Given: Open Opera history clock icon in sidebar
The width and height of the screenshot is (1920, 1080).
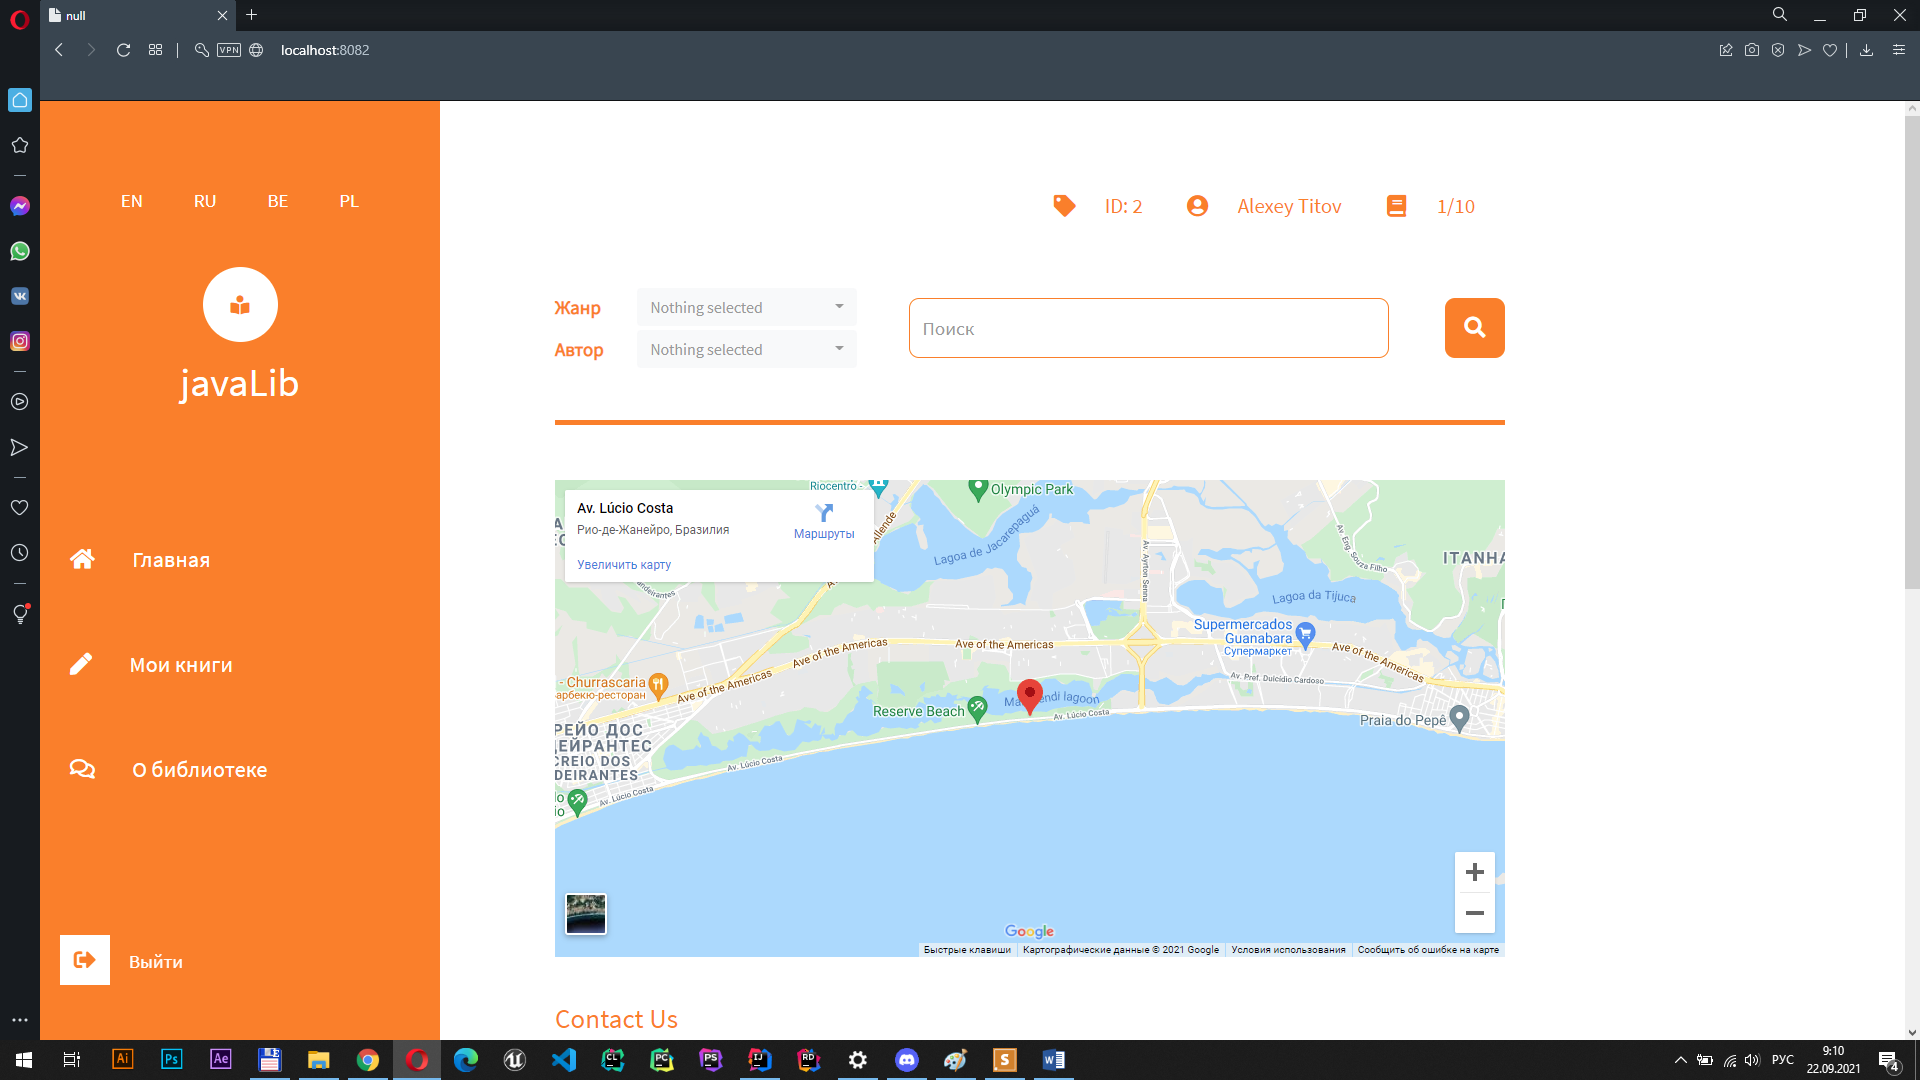Looking at the screenshot, I should pos(19,553).
